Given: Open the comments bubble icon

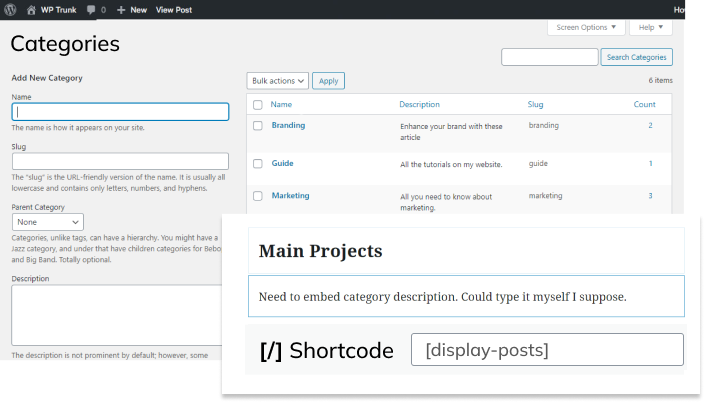Looking at the screenshot, I should [92, 9].
